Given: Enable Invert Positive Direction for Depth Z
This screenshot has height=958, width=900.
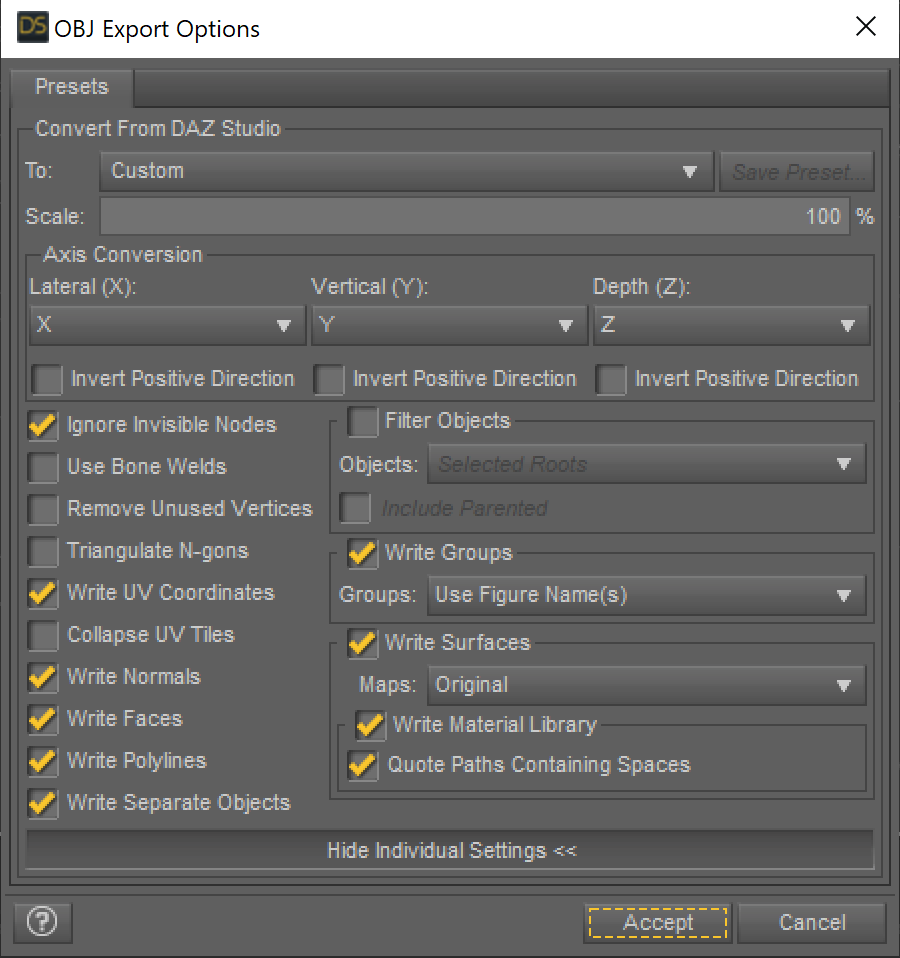Looking at the screenshot, I should coord(611,379).
